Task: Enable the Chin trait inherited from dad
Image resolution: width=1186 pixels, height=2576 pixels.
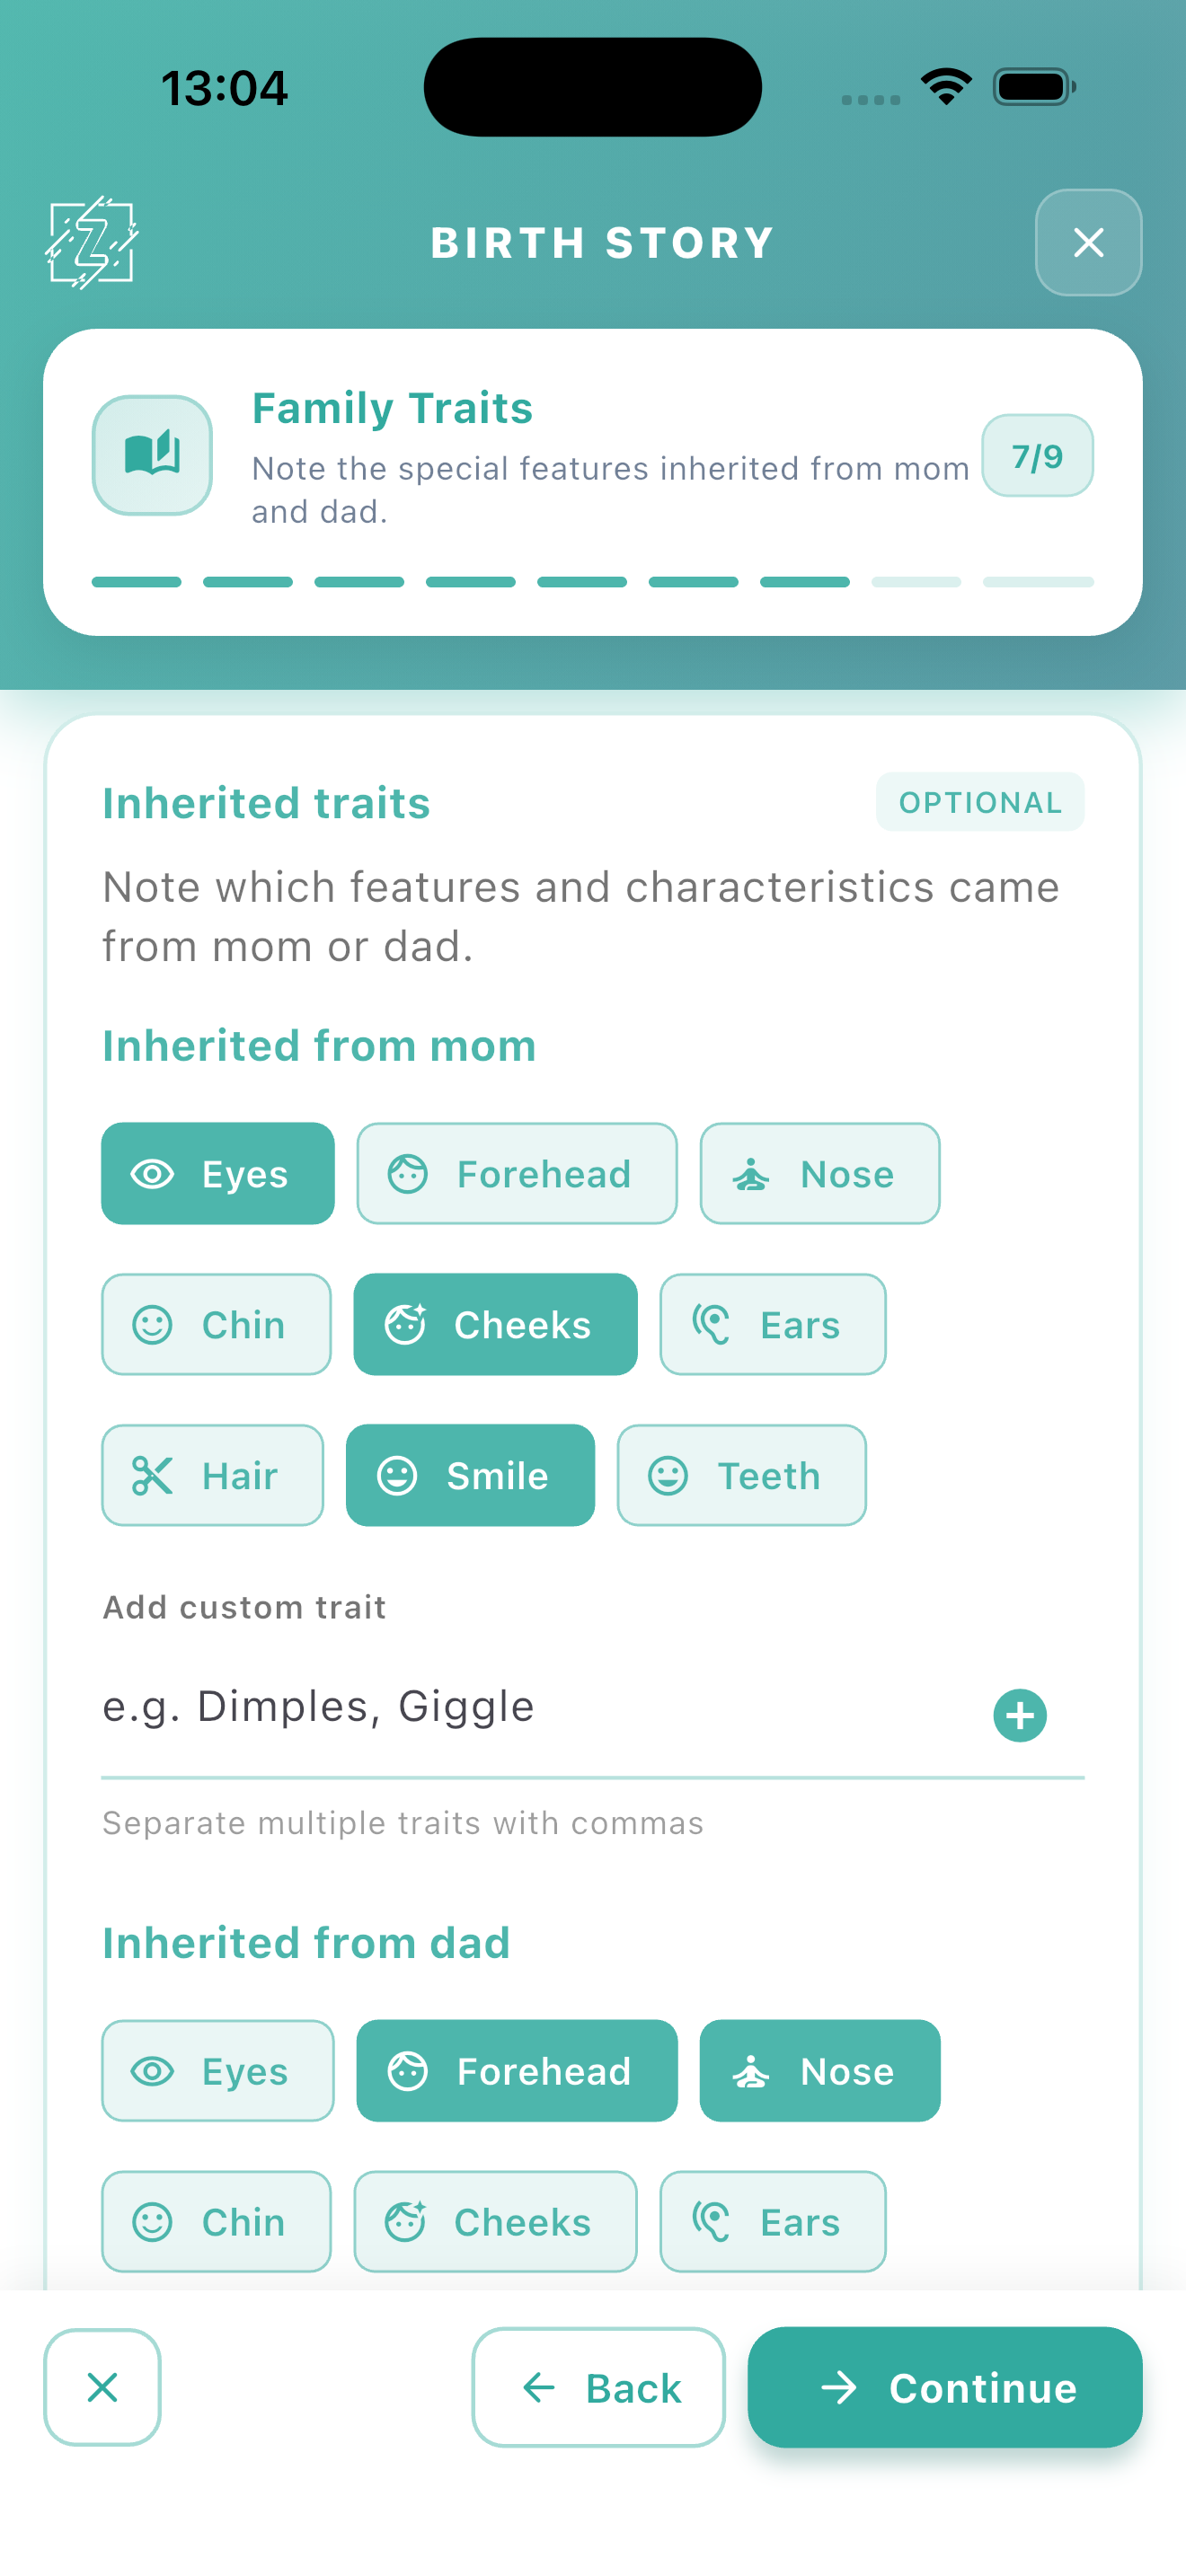Action: pyautogui.click(x=215, y=2222)
